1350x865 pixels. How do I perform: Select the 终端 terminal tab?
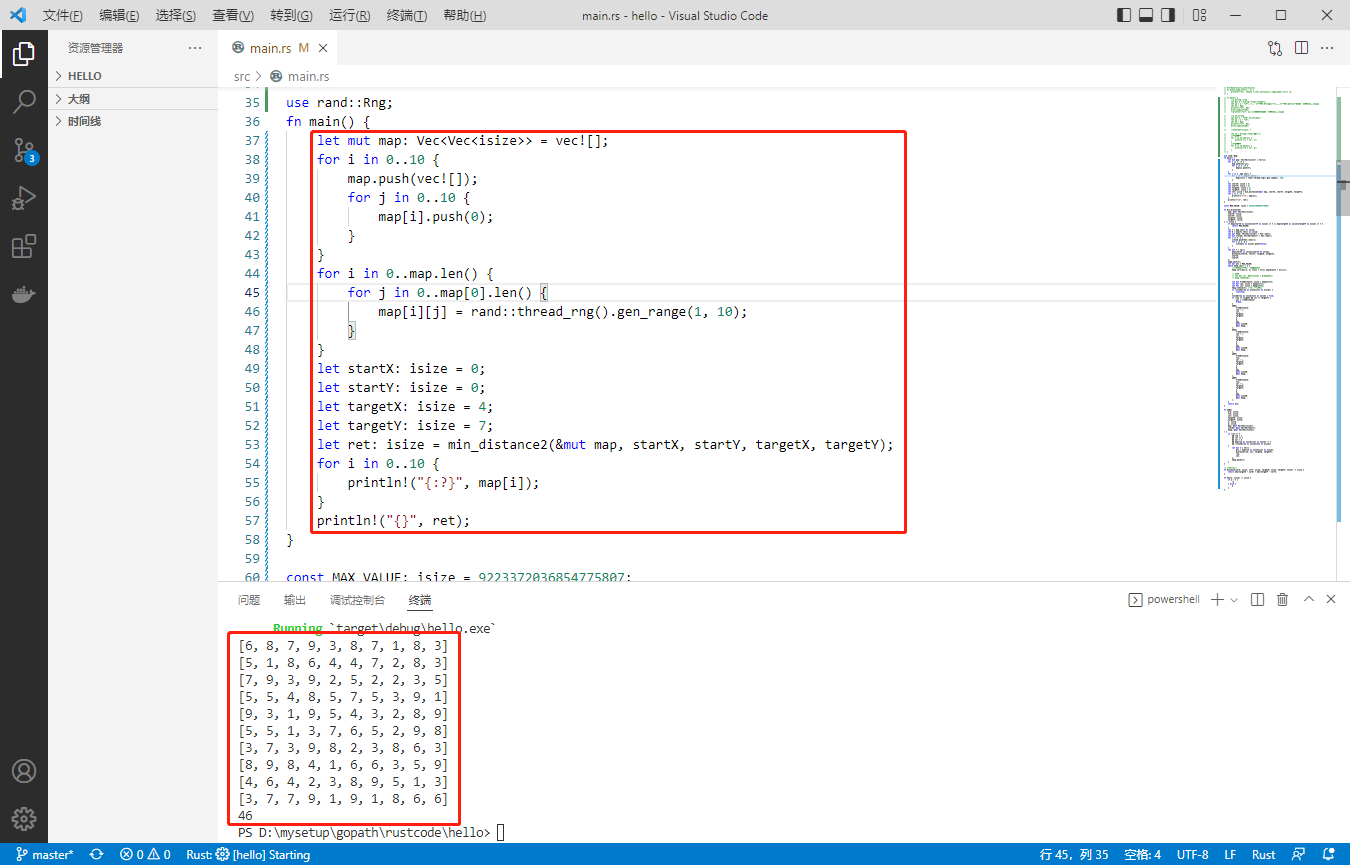click(x=420, y=600)
